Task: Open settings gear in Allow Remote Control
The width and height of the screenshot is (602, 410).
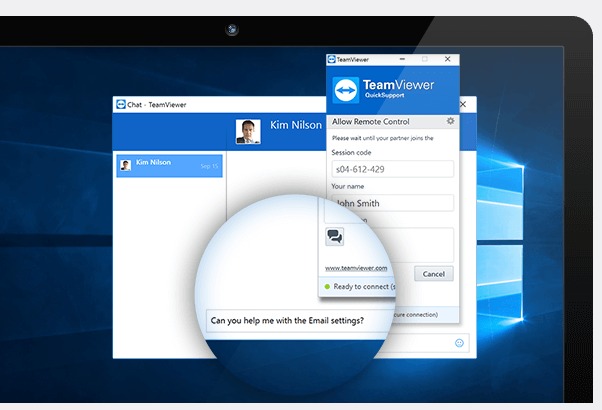Action: point(450,121)
